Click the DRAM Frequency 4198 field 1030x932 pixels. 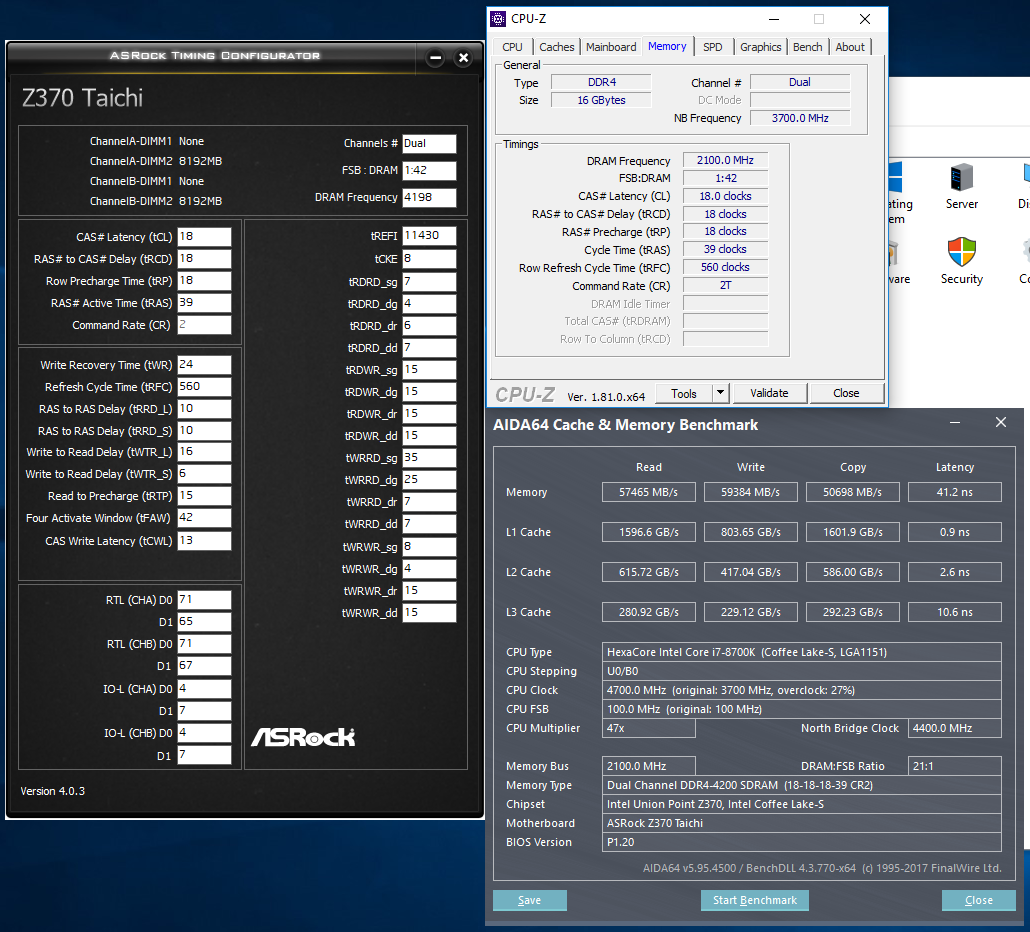(x=429, y=198)
